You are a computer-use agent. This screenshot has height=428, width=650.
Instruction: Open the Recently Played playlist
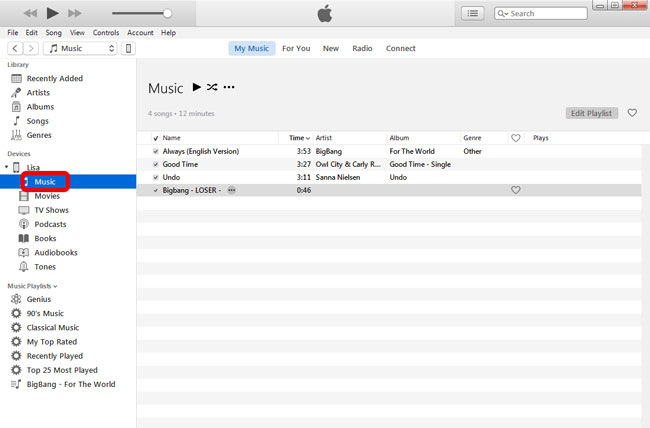[x=55, y=356]
